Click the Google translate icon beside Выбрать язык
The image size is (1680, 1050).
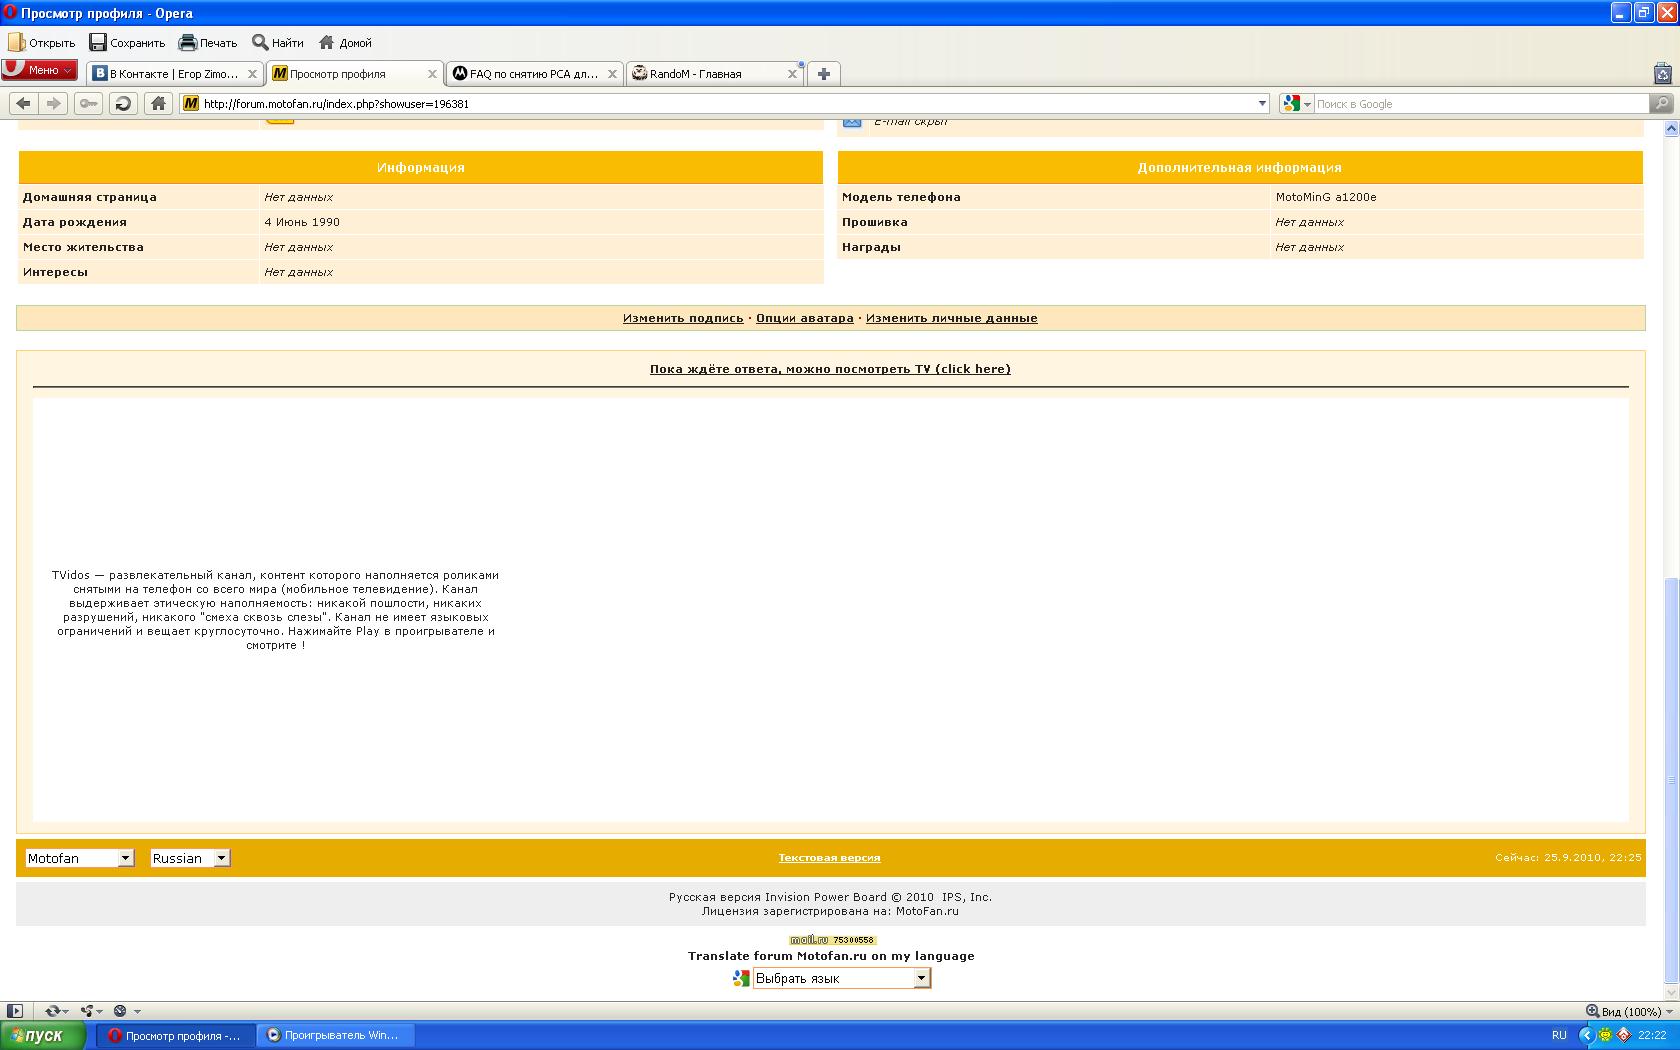(x=741, y=978)
